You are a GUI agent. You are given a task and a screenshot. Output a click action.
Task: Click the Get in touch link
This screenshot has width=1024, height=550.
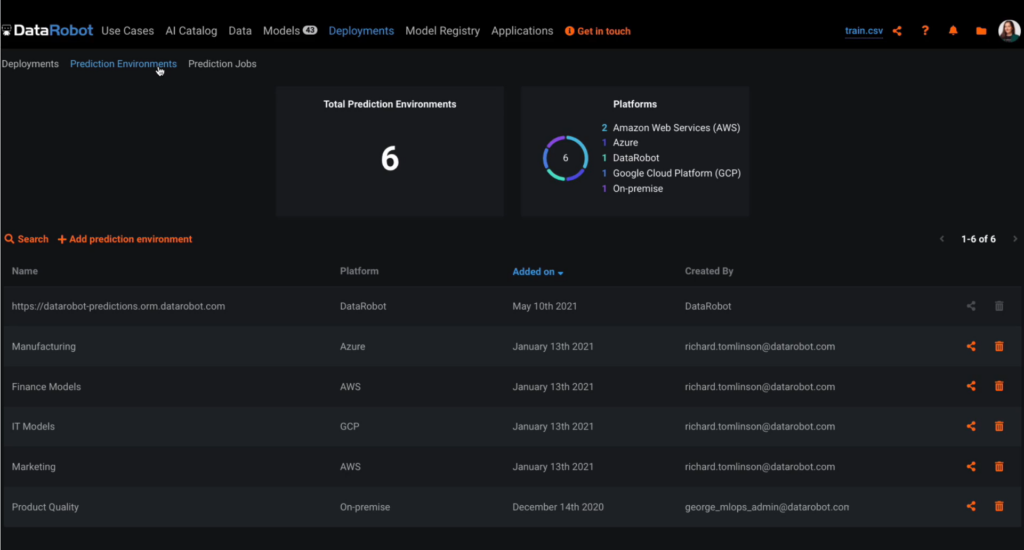point(598,31)
